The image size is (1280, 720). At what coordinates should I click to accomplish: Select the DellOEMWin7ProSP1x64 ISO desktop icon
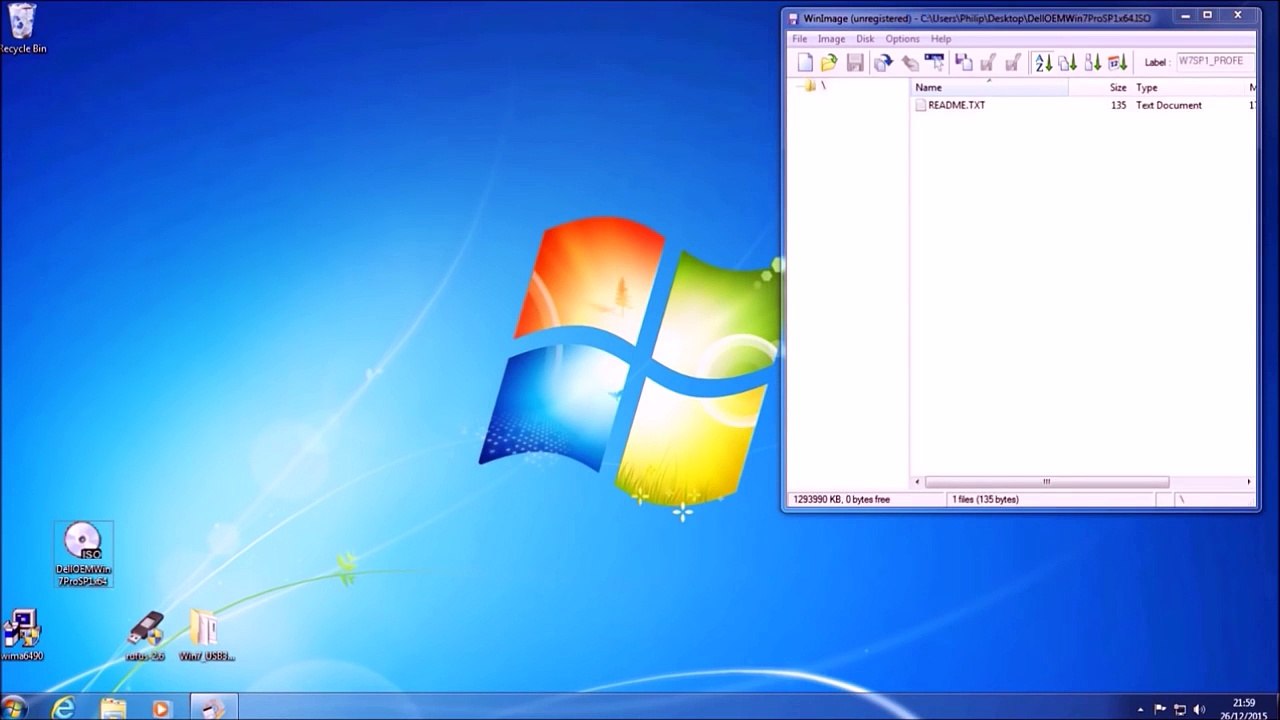point(83,554)
